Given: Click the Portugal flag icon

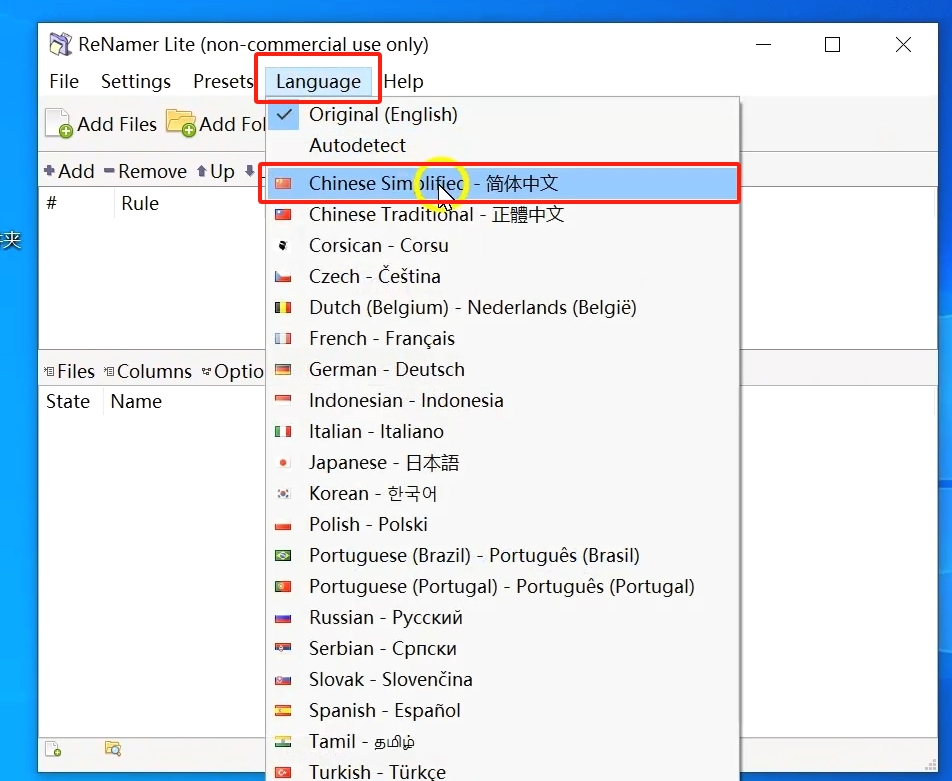Looking at the screenshot, I should 283,586.
